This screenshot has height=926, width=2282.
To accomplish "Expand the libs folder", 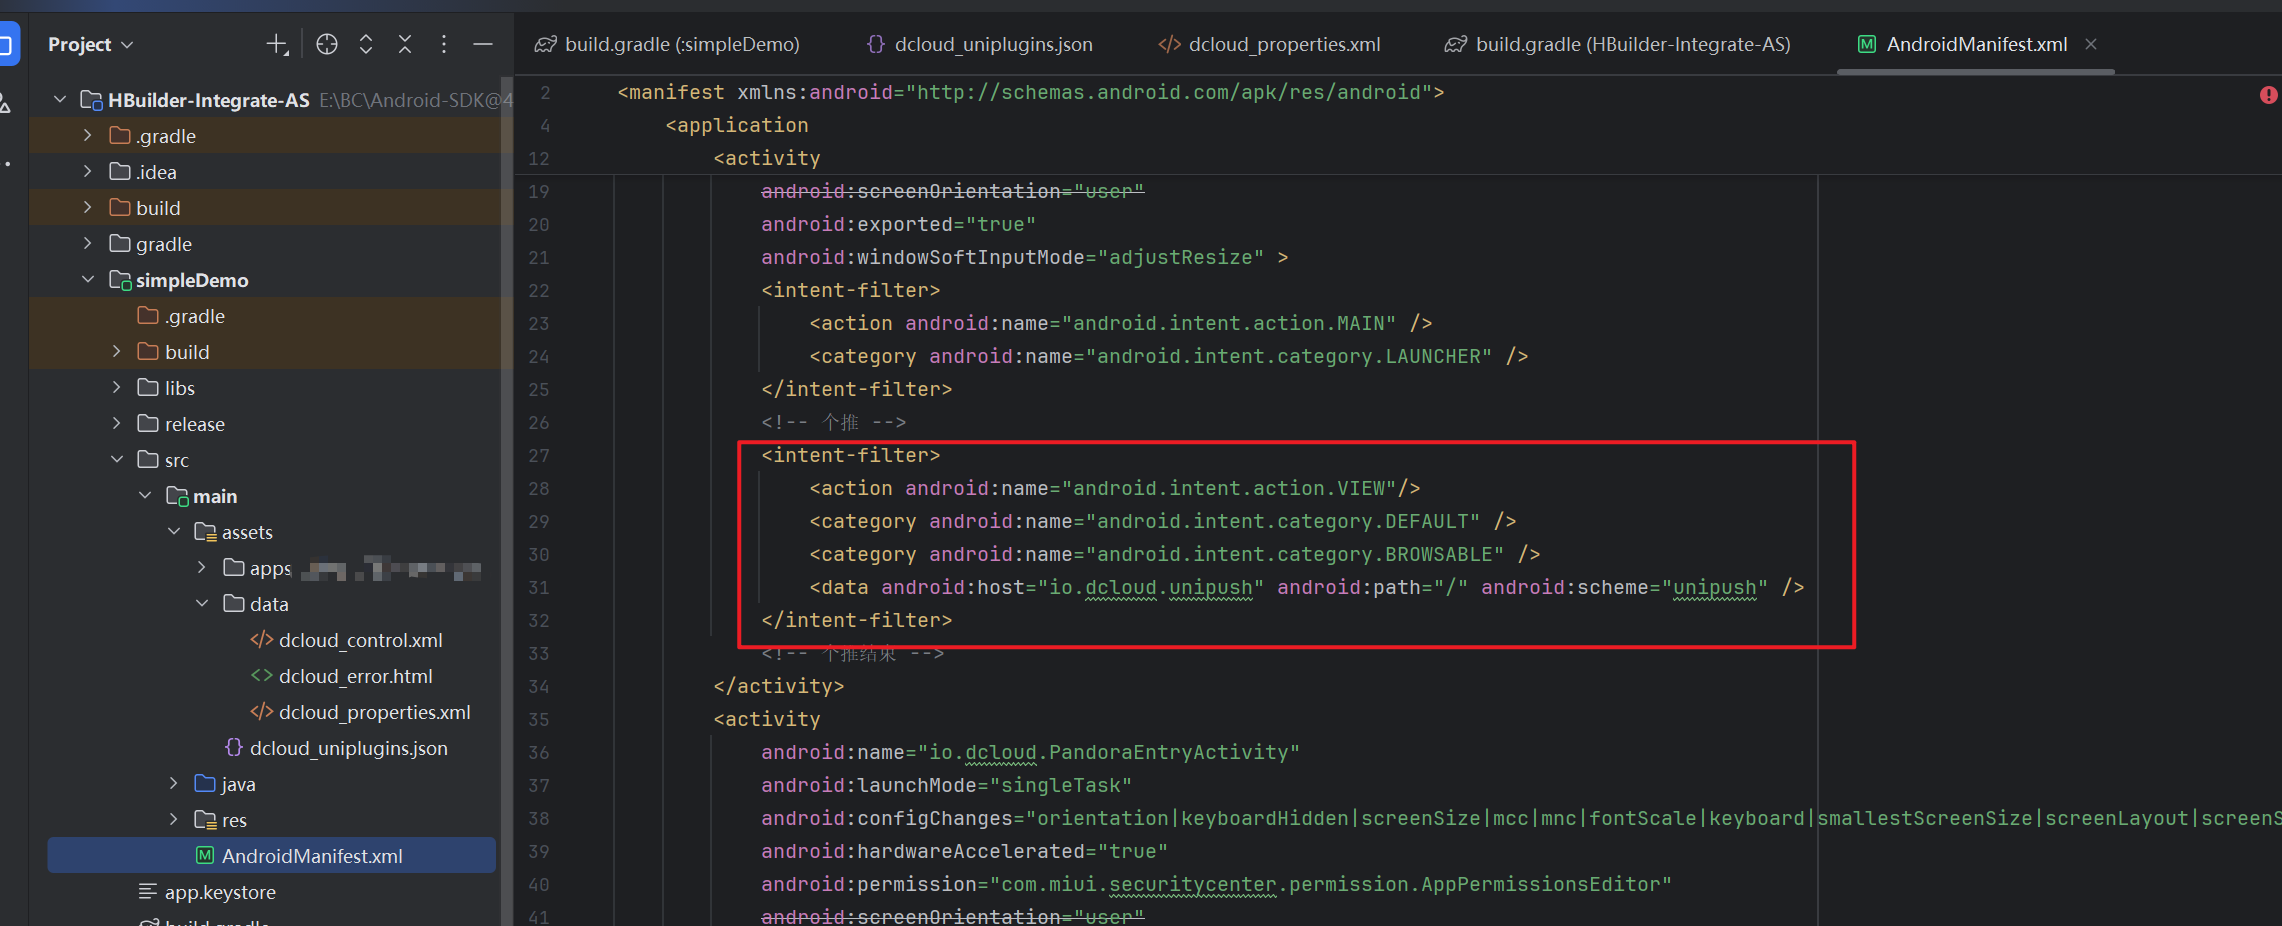I will [117, 388].
